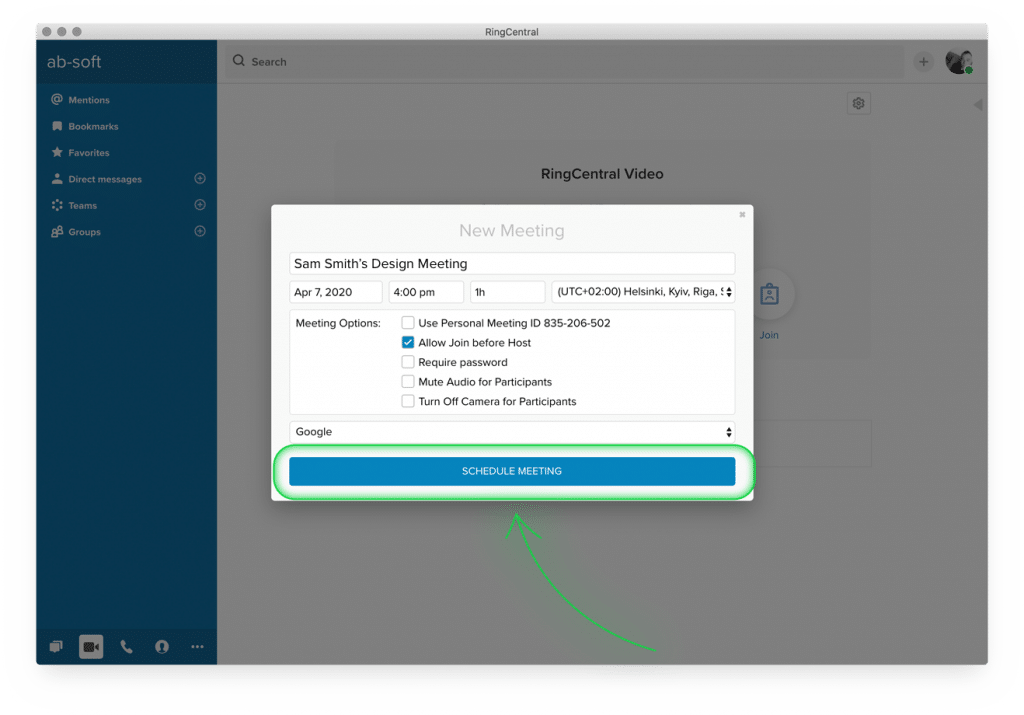
Task: Click the meeting title input field
Action: click(x=512, y=264)
